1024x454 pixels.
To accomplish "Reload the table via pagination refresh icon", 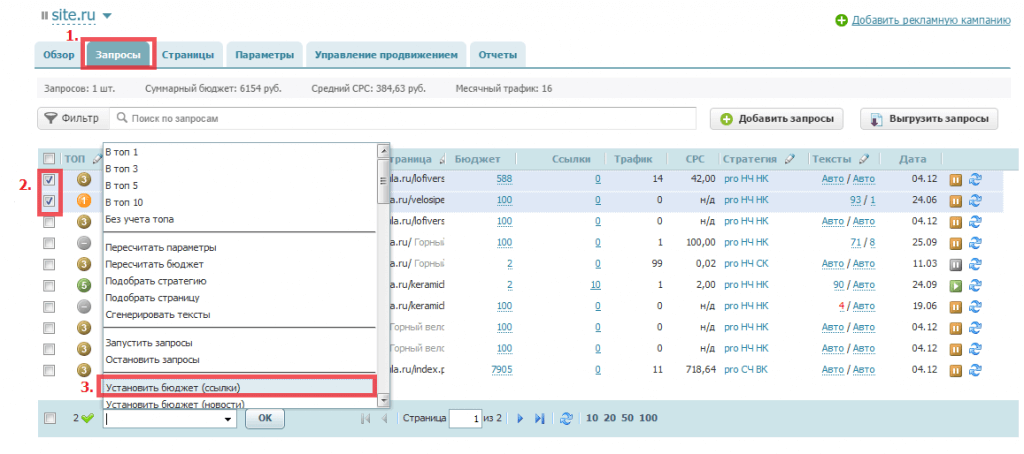I will pos(567,418).
